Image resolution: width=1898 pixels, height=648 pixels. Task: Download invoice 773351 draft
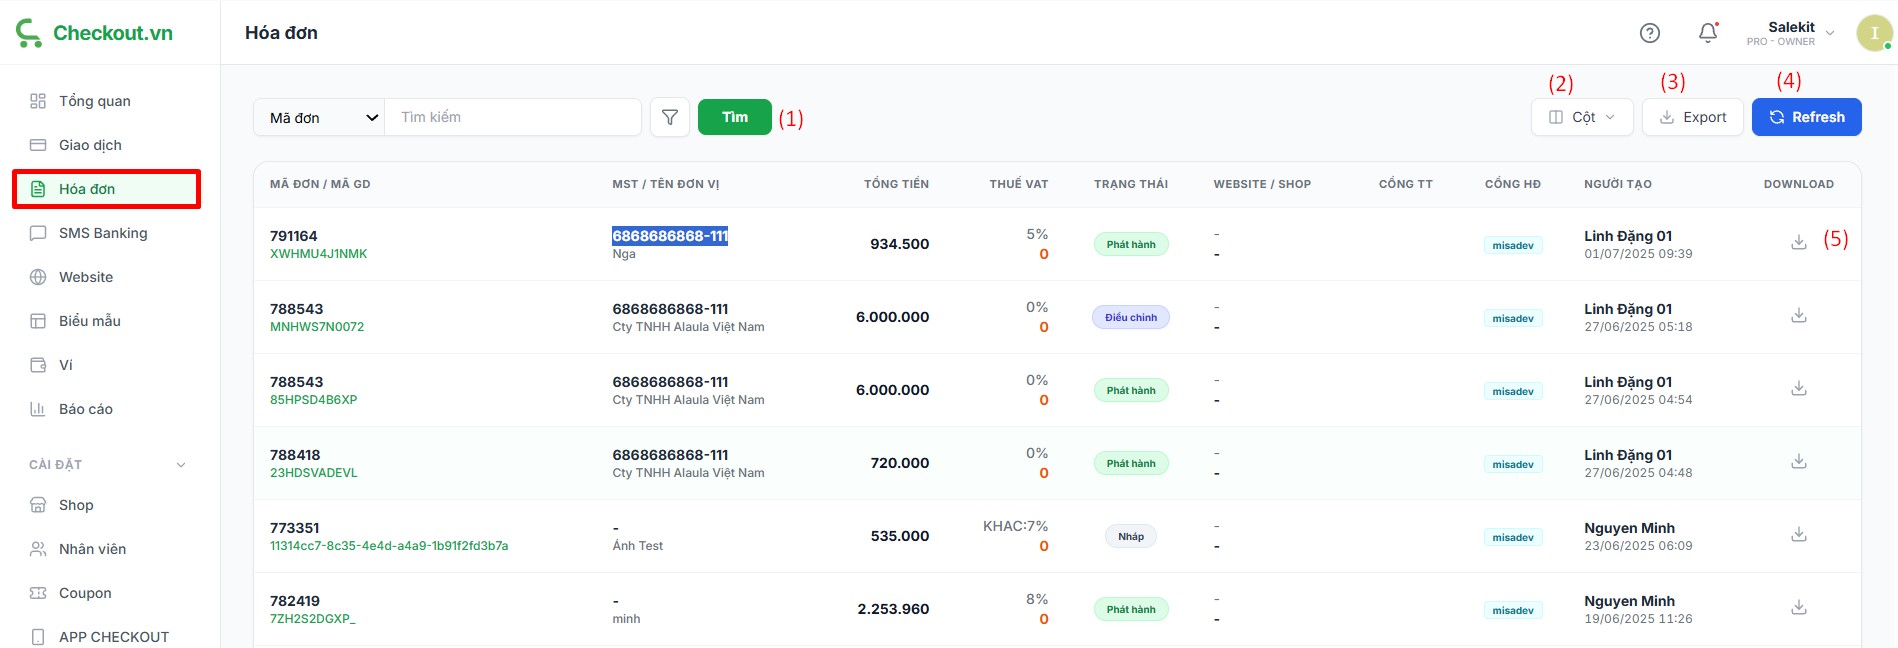pyautogui.click(x=1798, y=535)
